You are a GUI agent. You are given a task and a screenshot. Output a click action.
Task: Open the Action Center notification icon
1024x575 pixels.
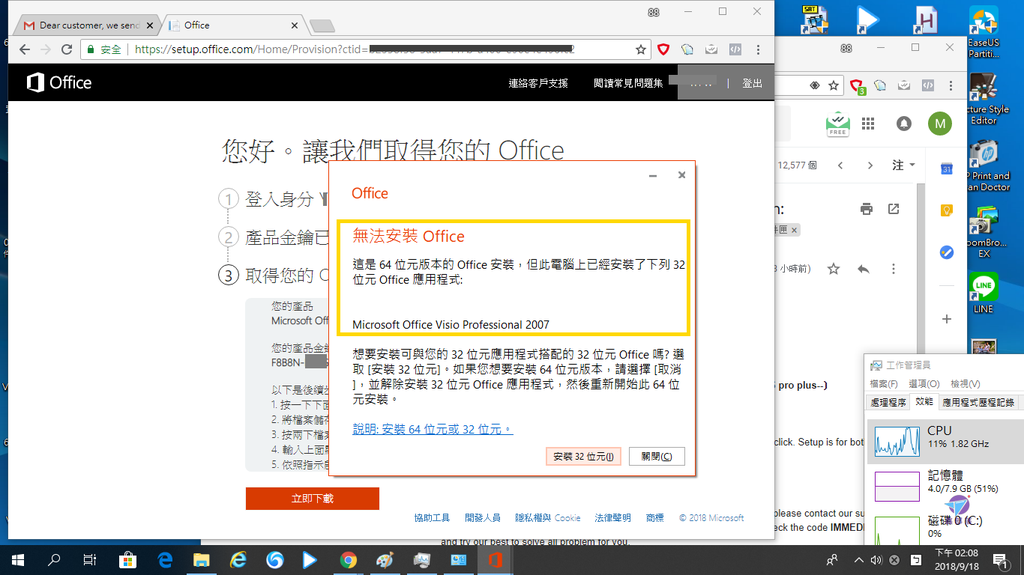point(1000,560)
